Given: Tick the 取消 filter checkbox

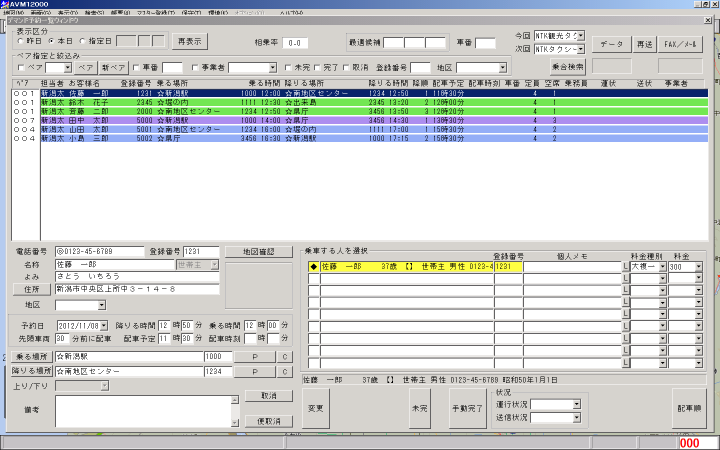Looking at the screenshot, I should click(x=346, y=67).
